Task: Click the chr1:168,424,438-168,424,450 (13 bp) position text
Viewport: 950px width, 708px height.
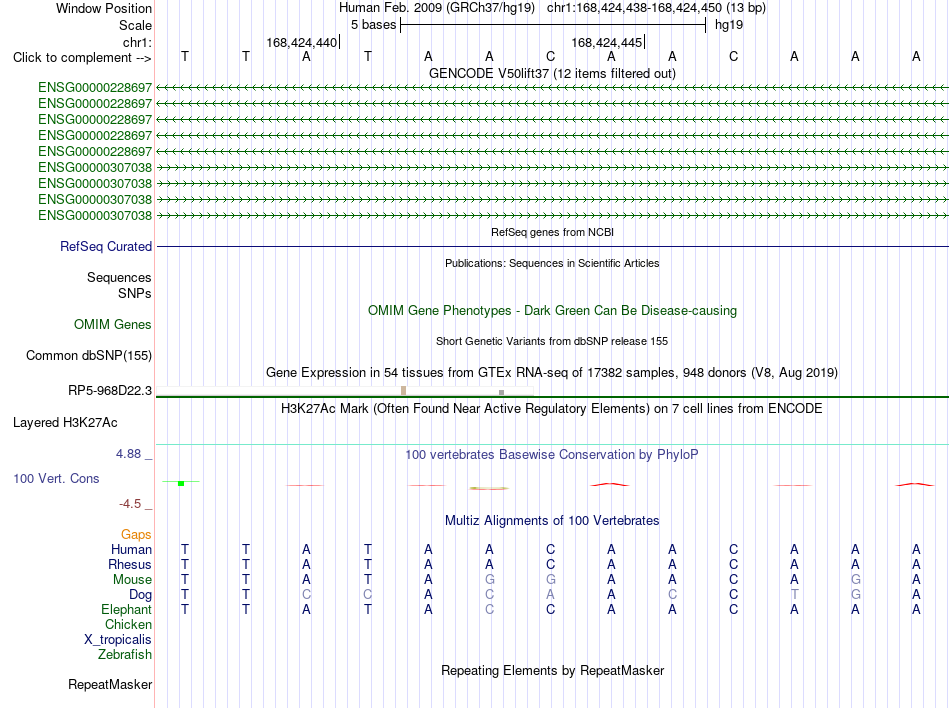Action: pos(656,8)
